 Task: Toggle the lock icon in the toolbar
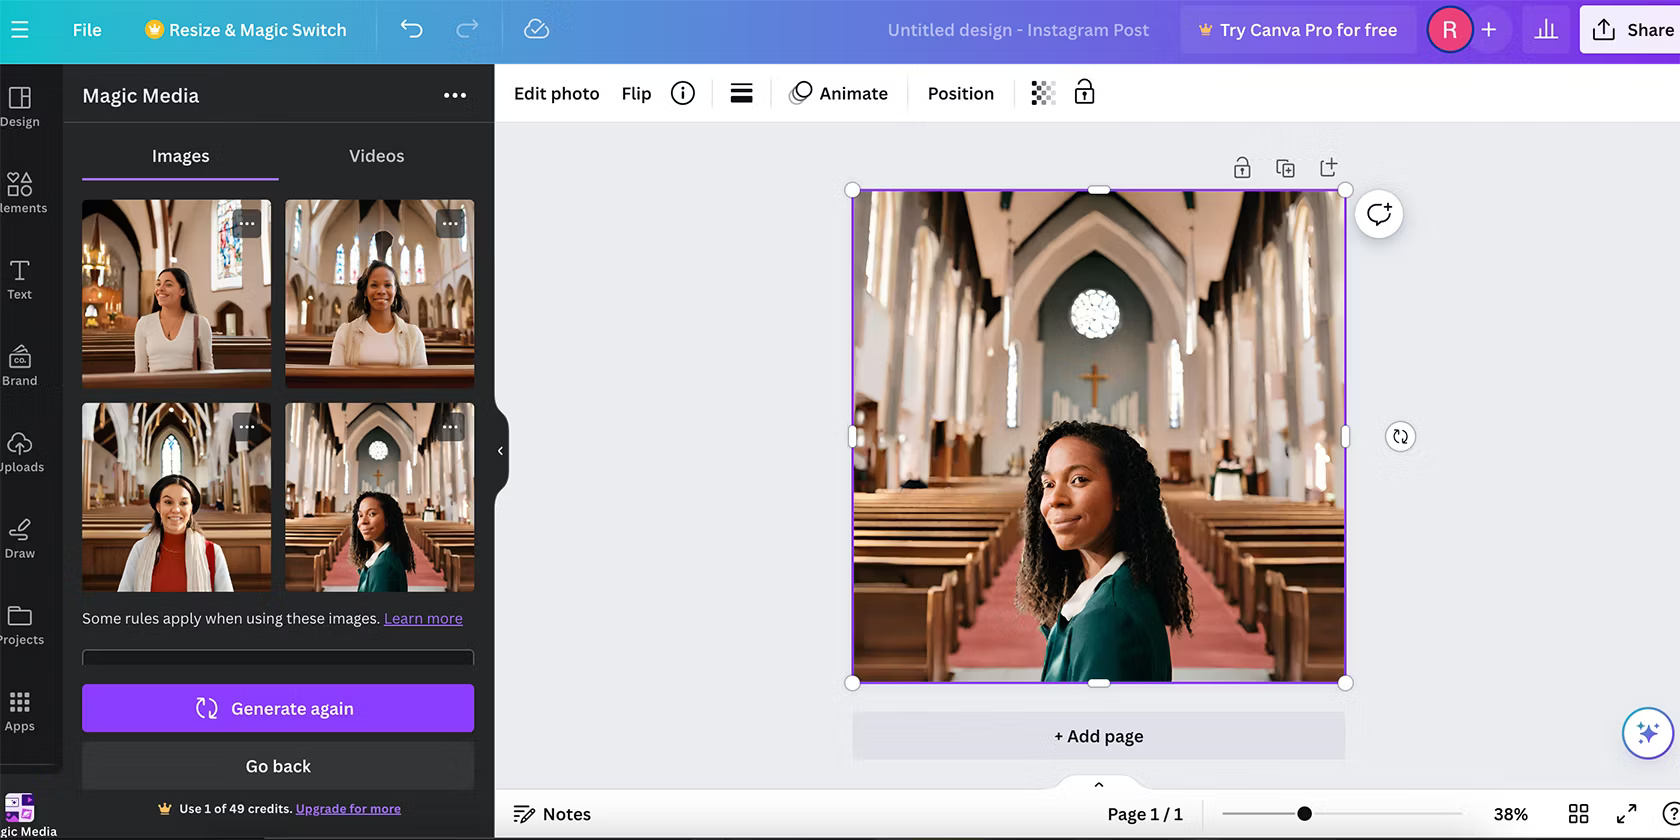coord(1084,93)
